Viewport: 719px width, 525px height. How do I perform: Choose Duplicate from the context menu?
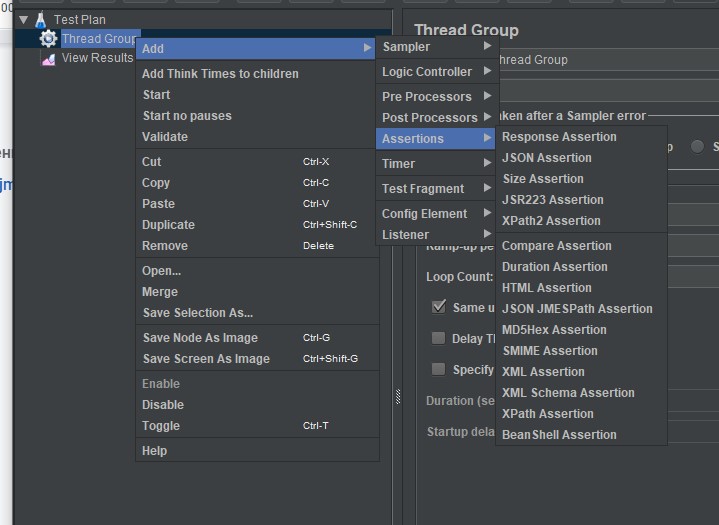click(168, 225)
